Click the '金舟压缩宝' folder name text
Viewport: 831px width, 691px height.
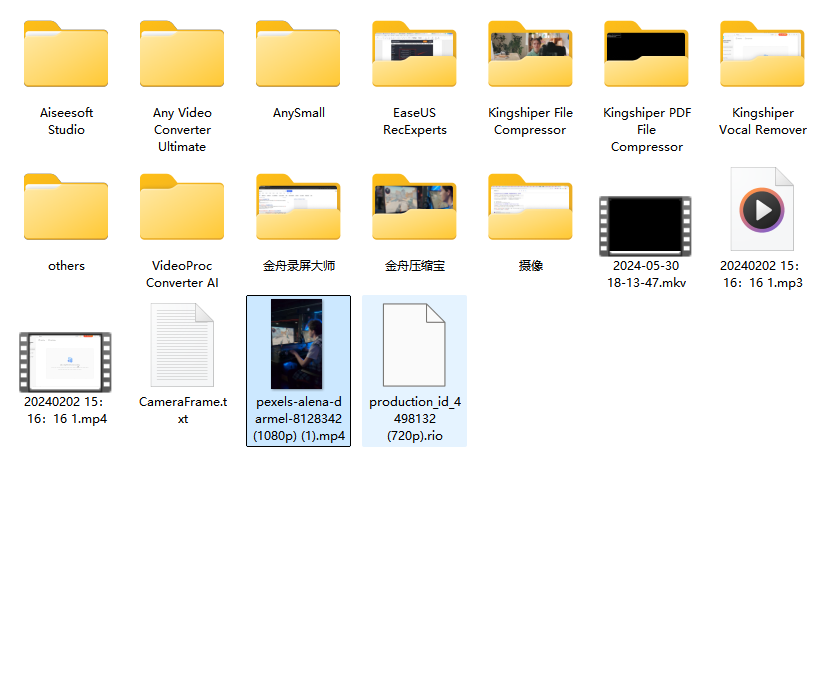[414, 265]
